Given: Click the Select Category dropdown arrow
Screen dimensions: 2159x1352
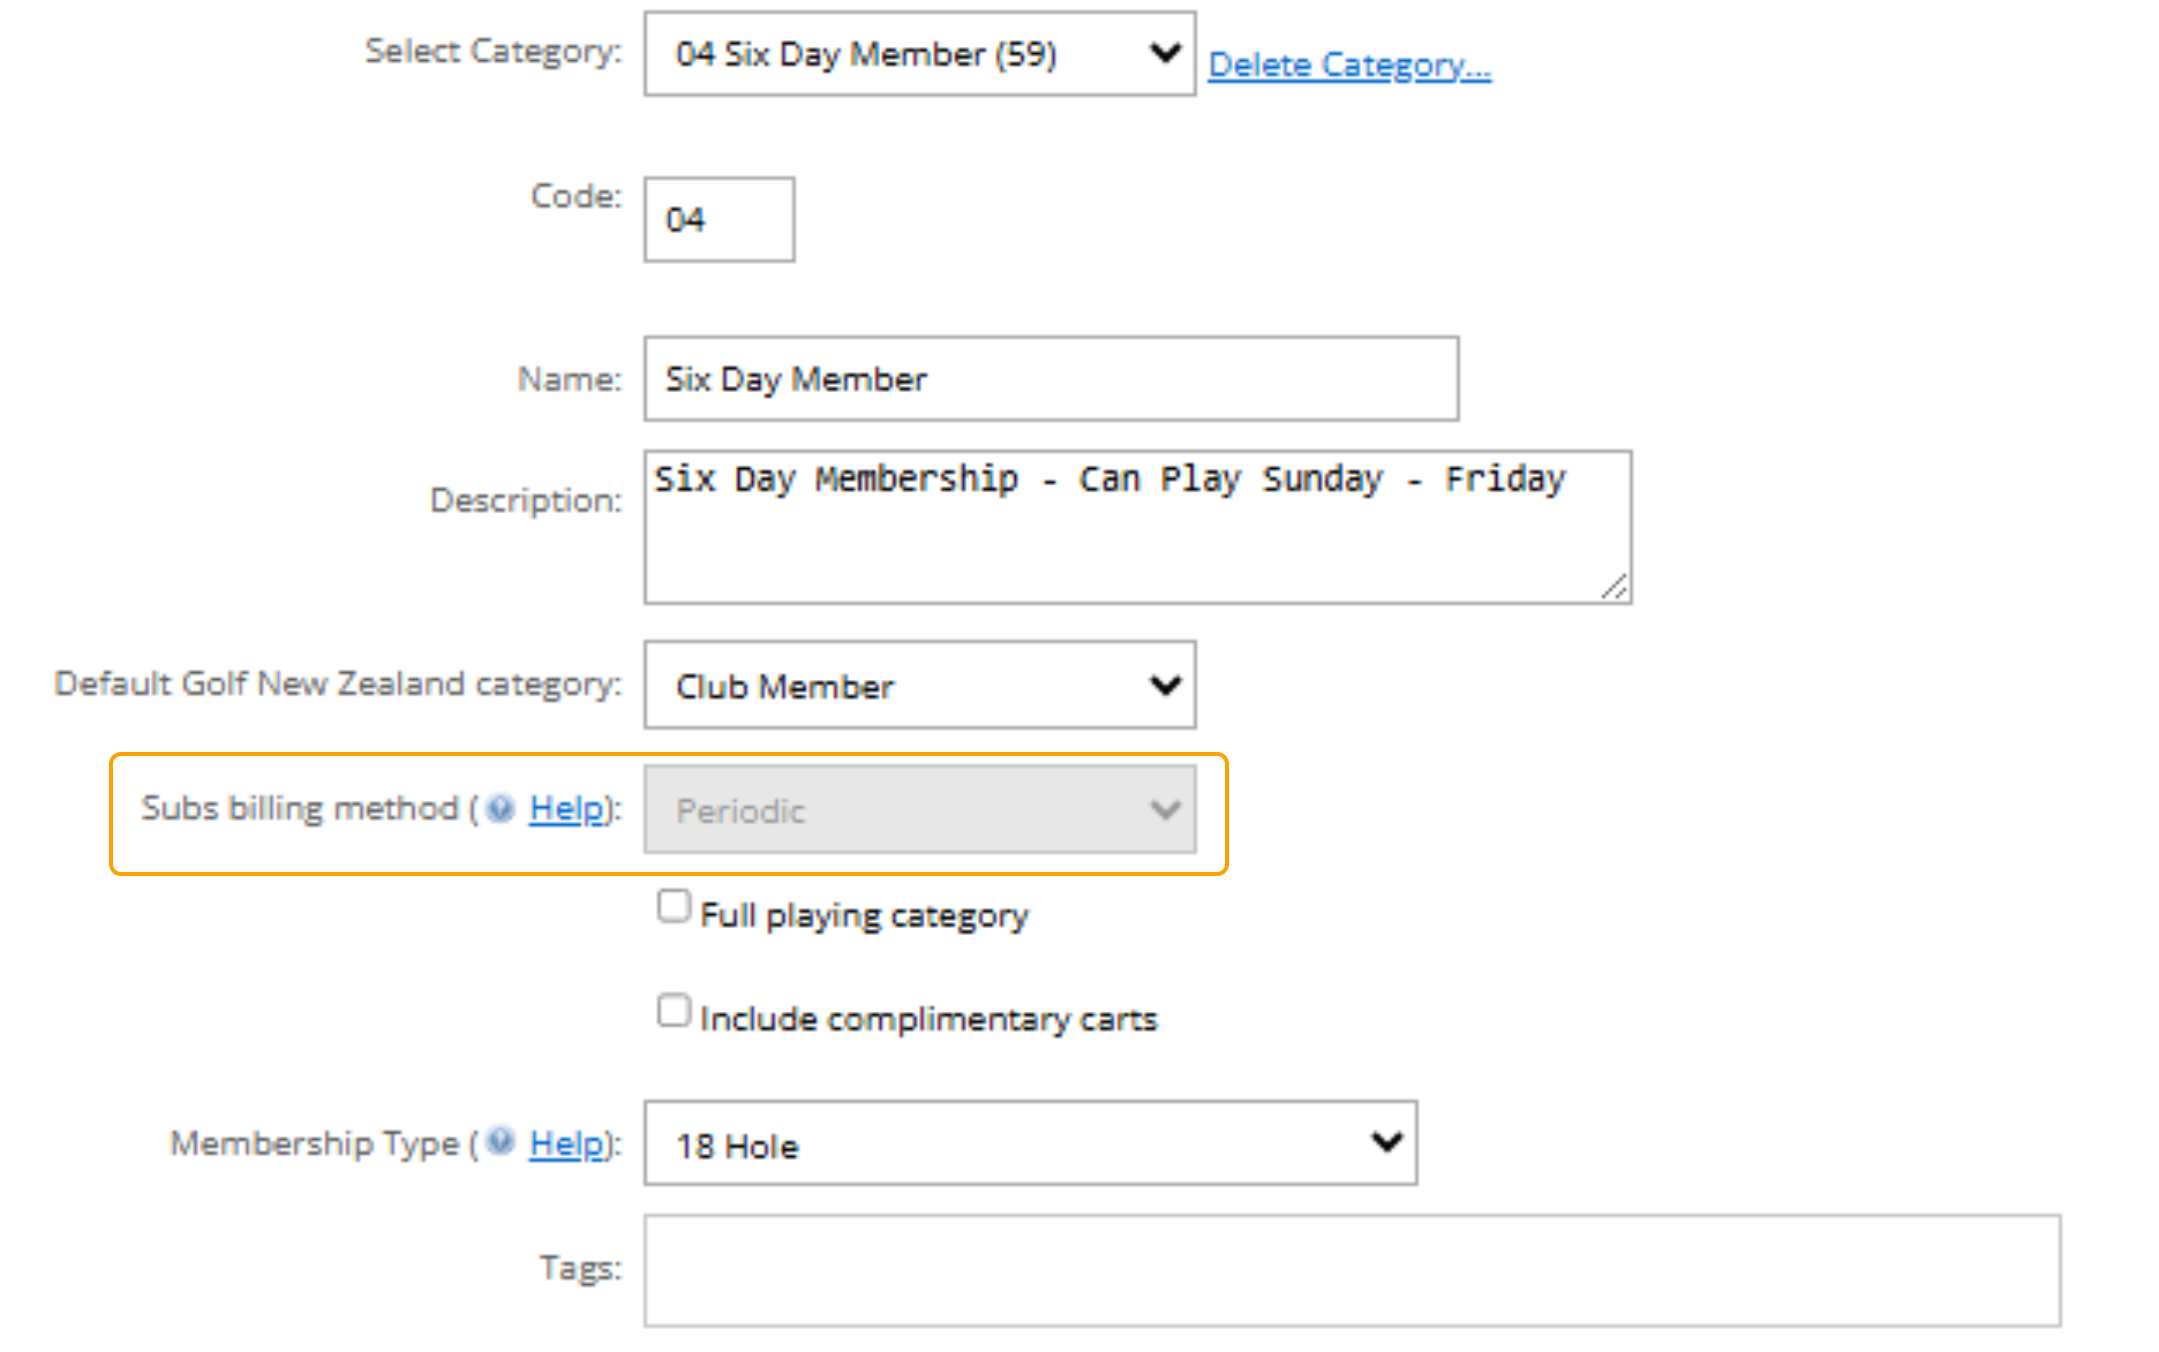Looking at the screenshot, I should (1165, 53).
